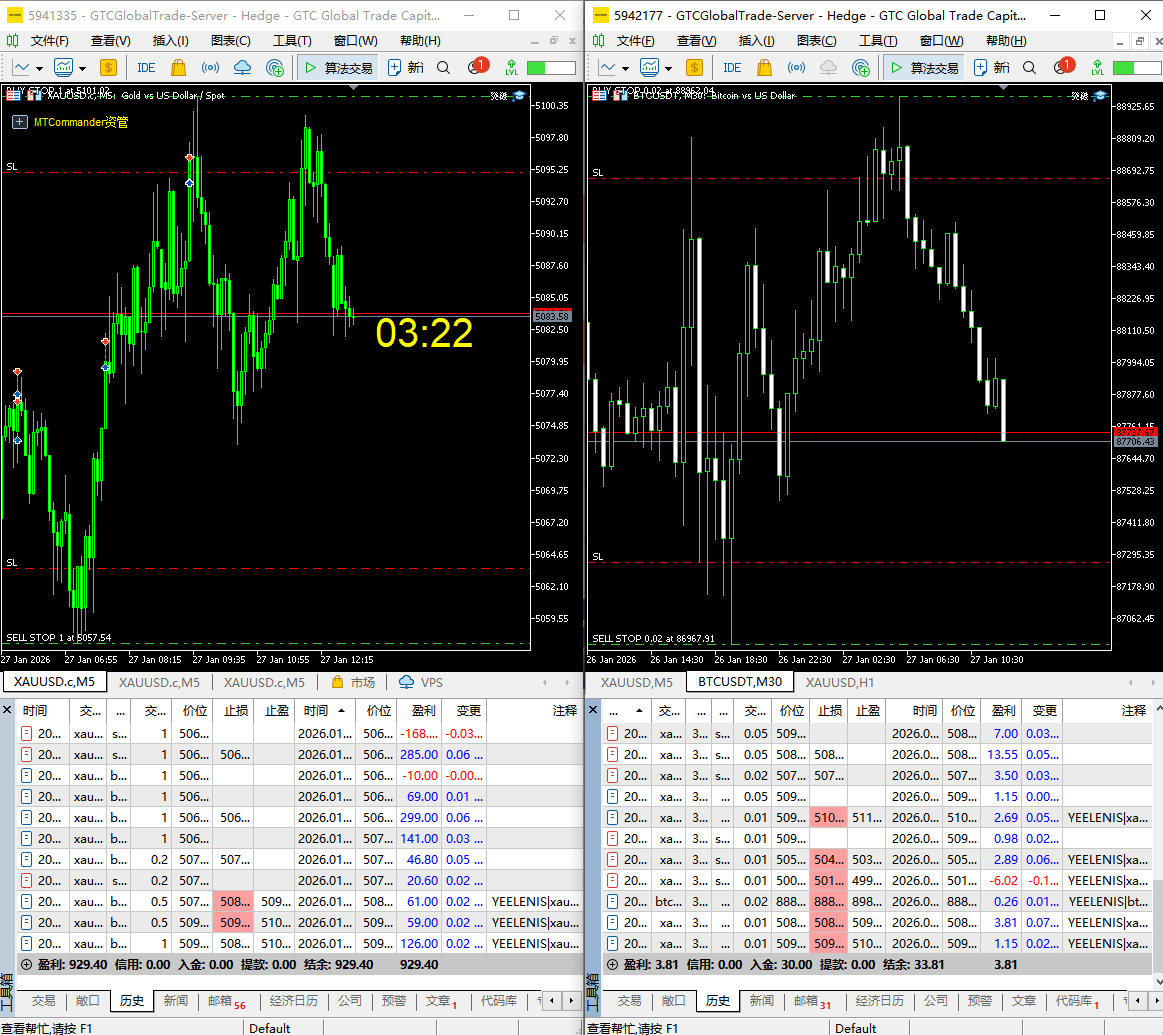Open search magnifier in right window toolbar
Image resolution: width=1163 pixels, height=1035 pixels.
(1029, 68)
